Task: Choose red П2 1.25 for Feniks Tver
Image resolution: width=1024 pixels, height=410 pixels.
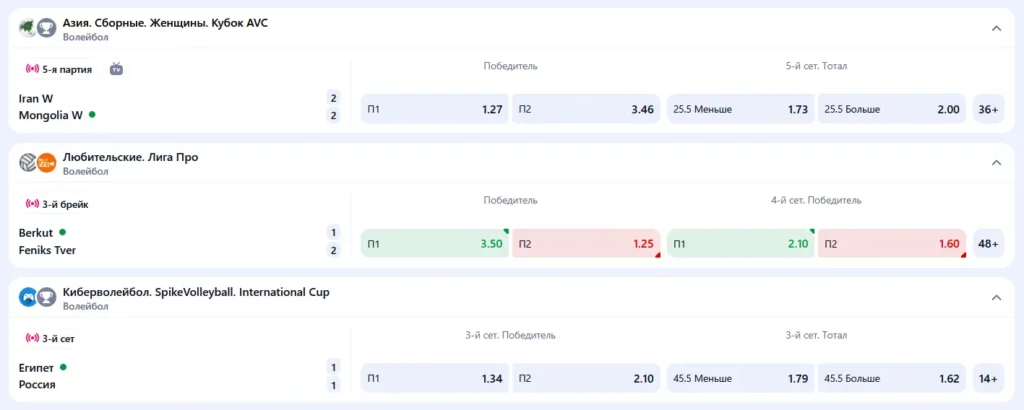Action: pyautogui.click(x=586, y=243)
